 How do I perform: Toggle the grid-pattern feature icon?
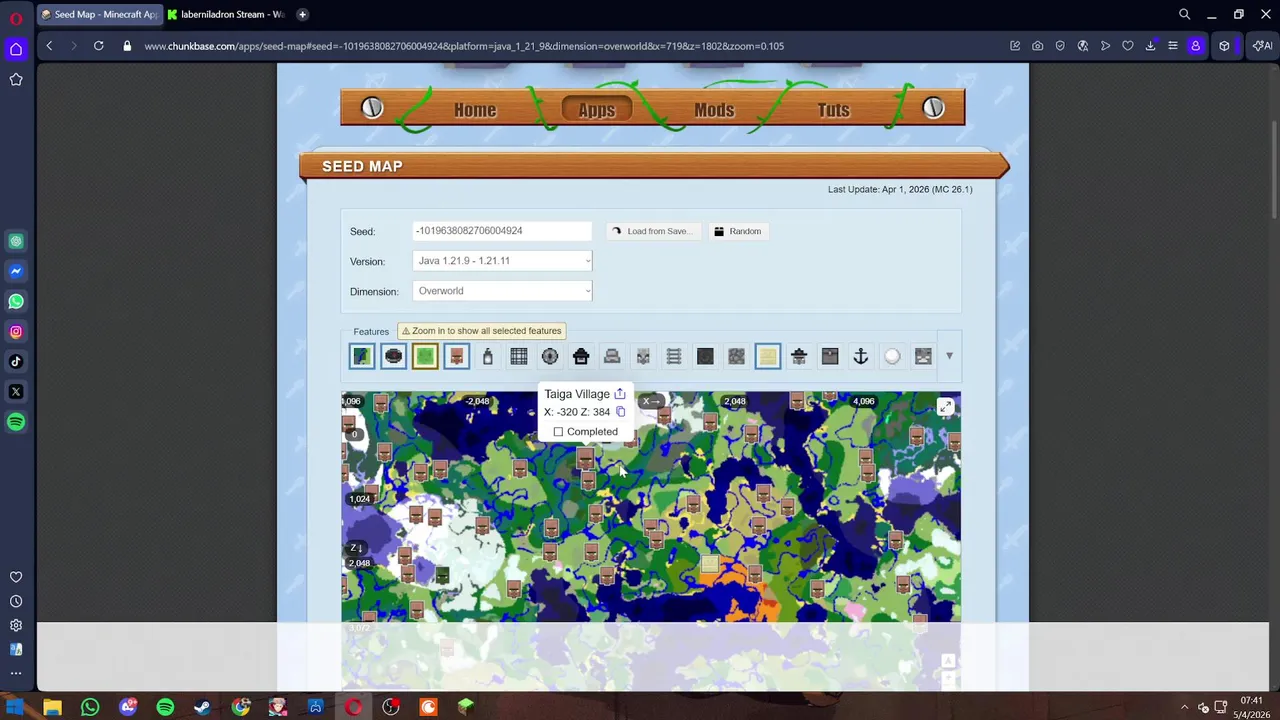click(518, 356)
